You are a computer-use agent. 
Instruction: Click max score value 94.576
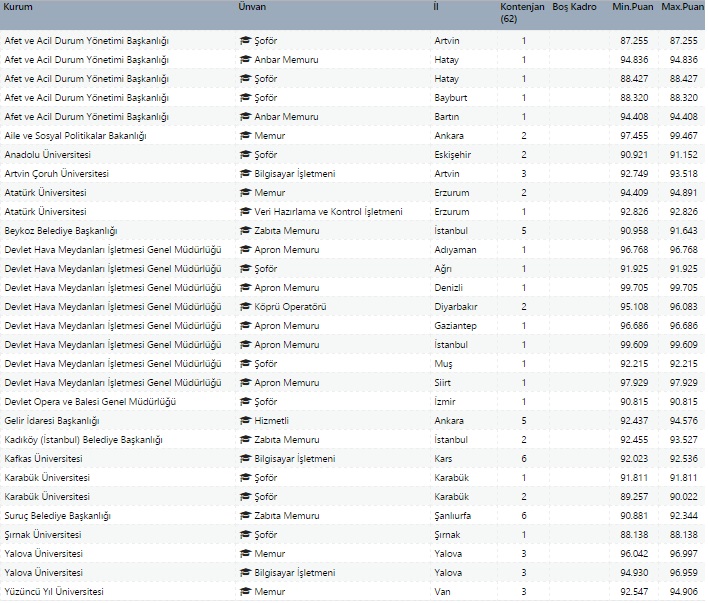click(x=684, y=421)
